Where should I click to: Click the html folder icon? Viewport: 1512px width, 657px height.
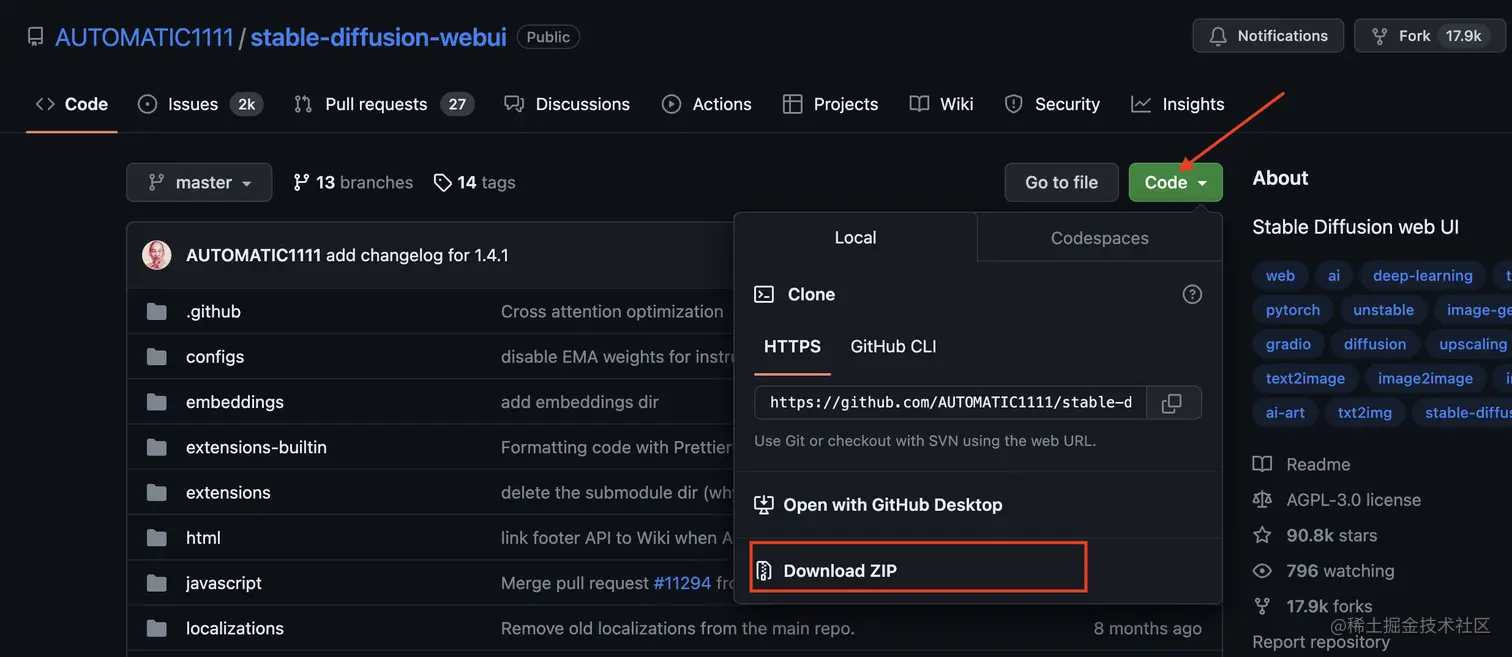(x=157, y=538)
